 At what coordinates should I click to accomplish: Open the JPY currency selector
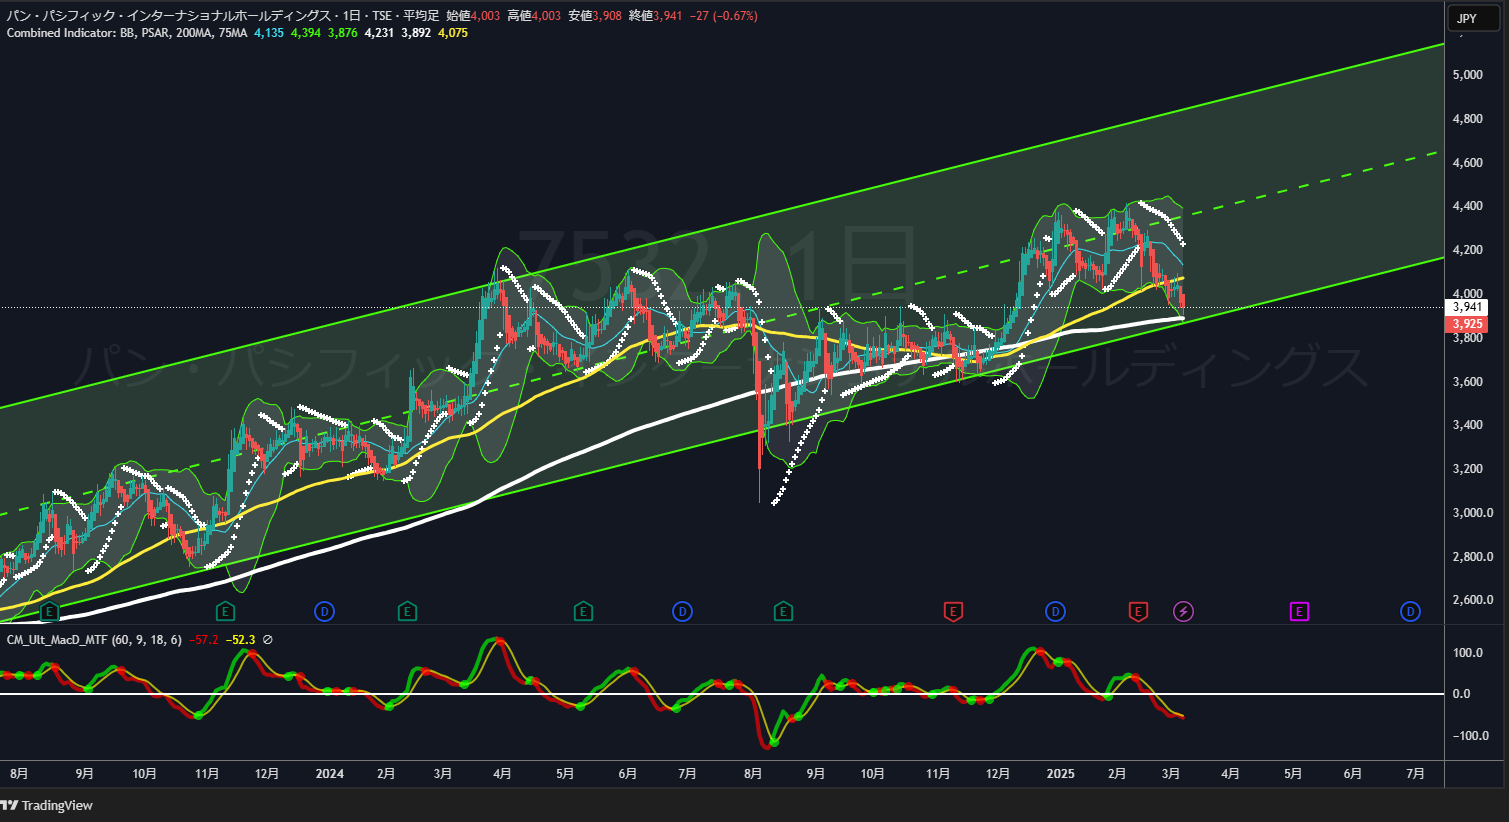tap(1474, 18)
